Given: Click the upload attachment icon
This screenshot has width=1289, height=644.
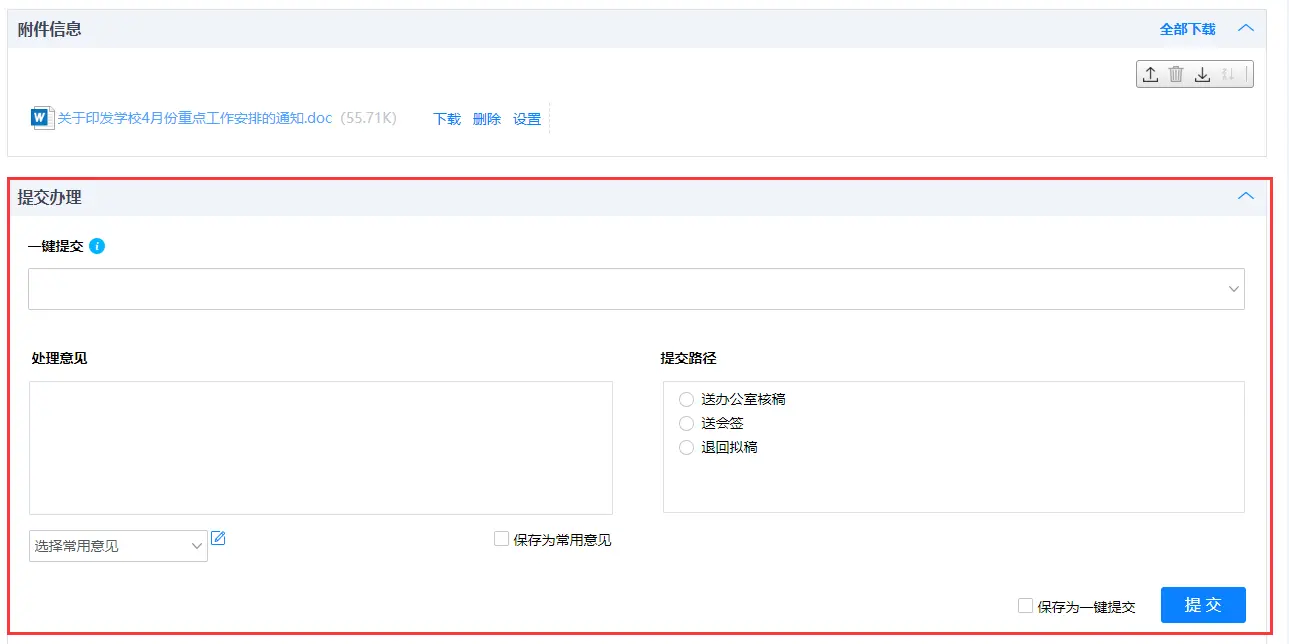Looking at the screenshot, I should pos(1151,74).
